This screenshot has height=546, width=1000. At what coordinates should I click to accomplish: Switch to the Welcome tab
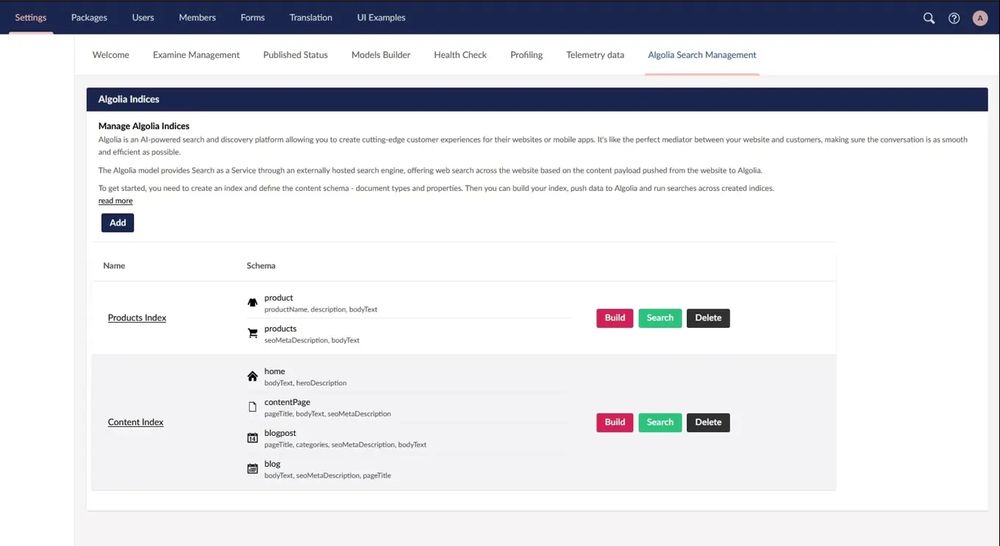click(110, 55)
